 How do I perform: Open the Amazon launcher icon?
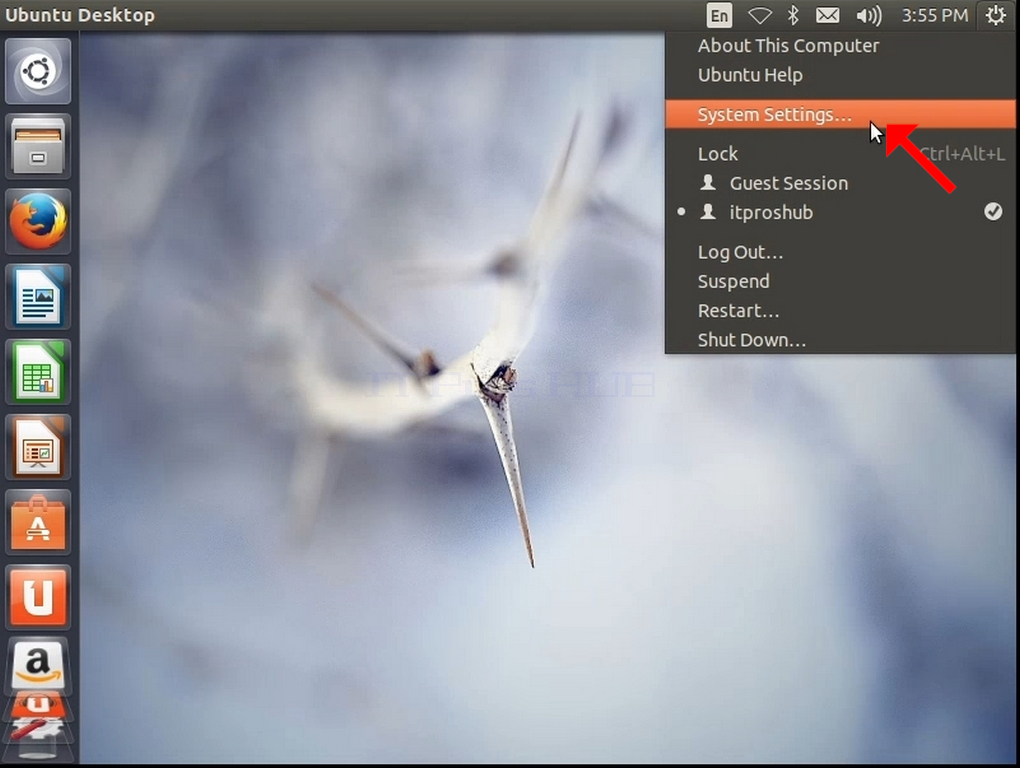pos(38,665)
